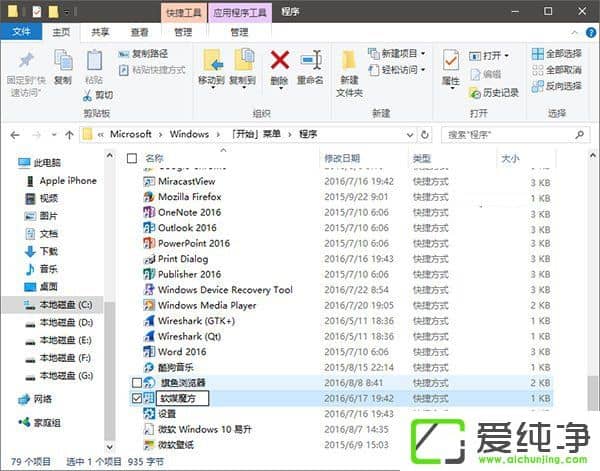
Task: Click the Up one level arrow
Action: [x=69, y=135]
